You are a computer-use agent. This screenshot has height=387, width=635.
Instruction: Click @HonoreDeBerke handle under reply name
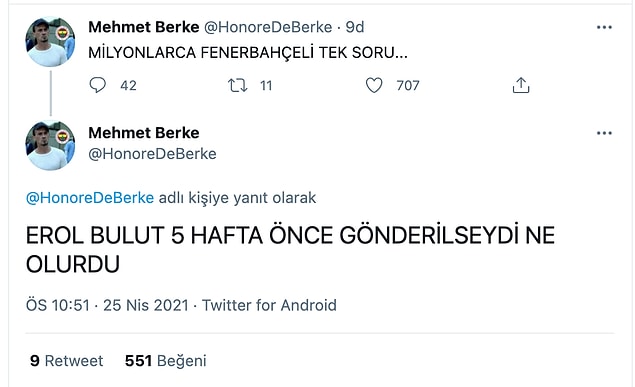[x=152, y=154]
